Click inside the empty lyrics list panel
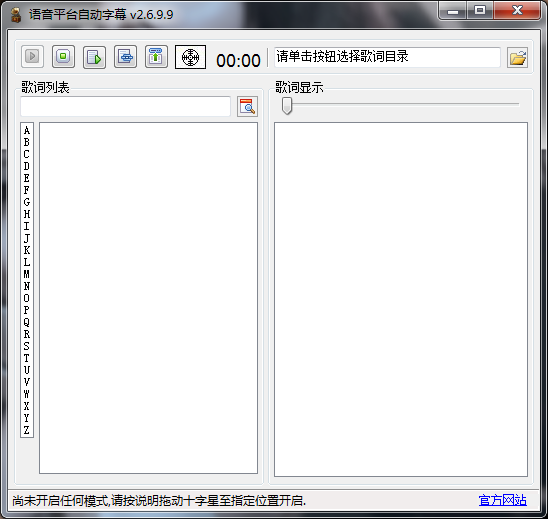This screenshot has width=548, height=519. pos(149,298)
